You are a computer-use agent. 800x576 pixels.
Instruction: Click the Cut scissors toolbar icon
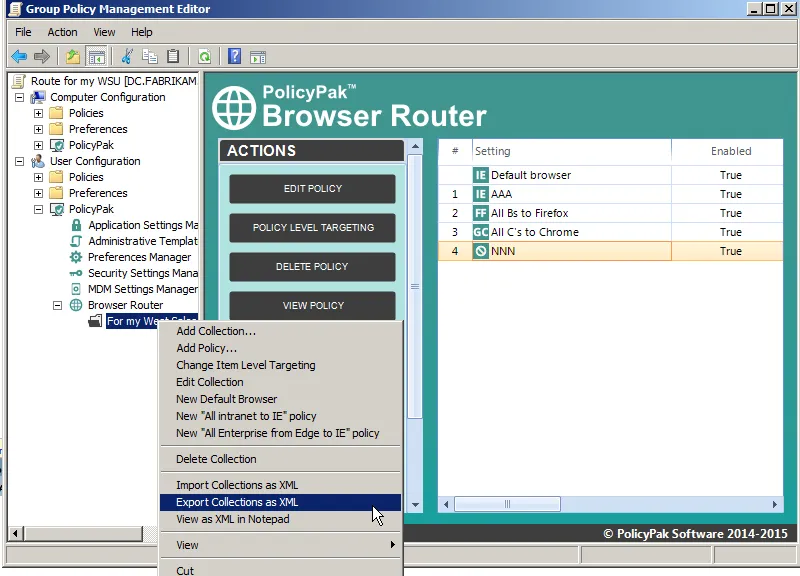[127, 57]
